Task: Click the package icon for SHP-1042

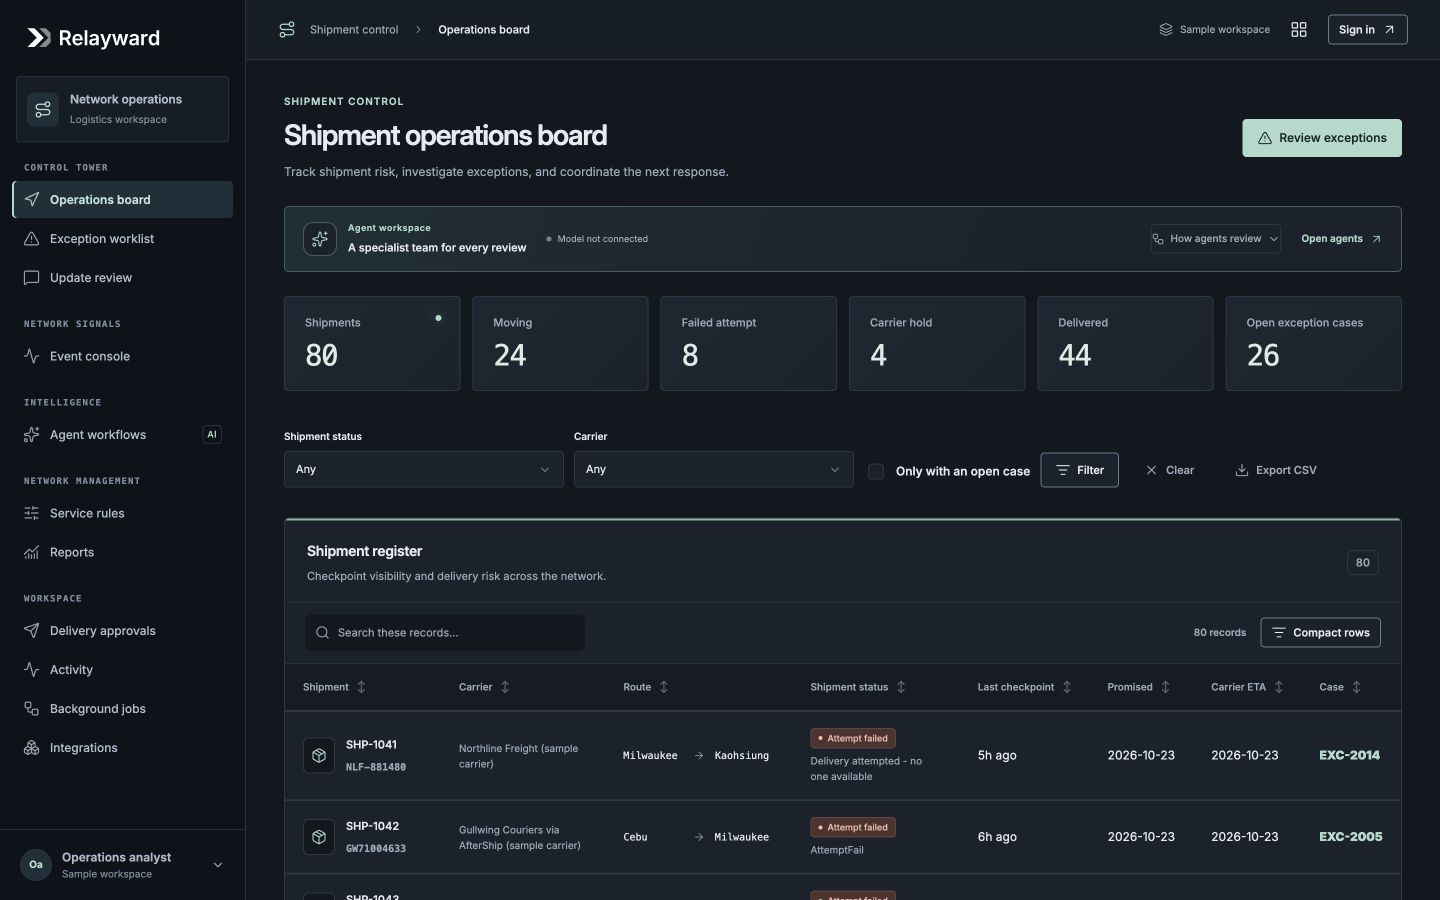Action: click(x=319, y=837)
